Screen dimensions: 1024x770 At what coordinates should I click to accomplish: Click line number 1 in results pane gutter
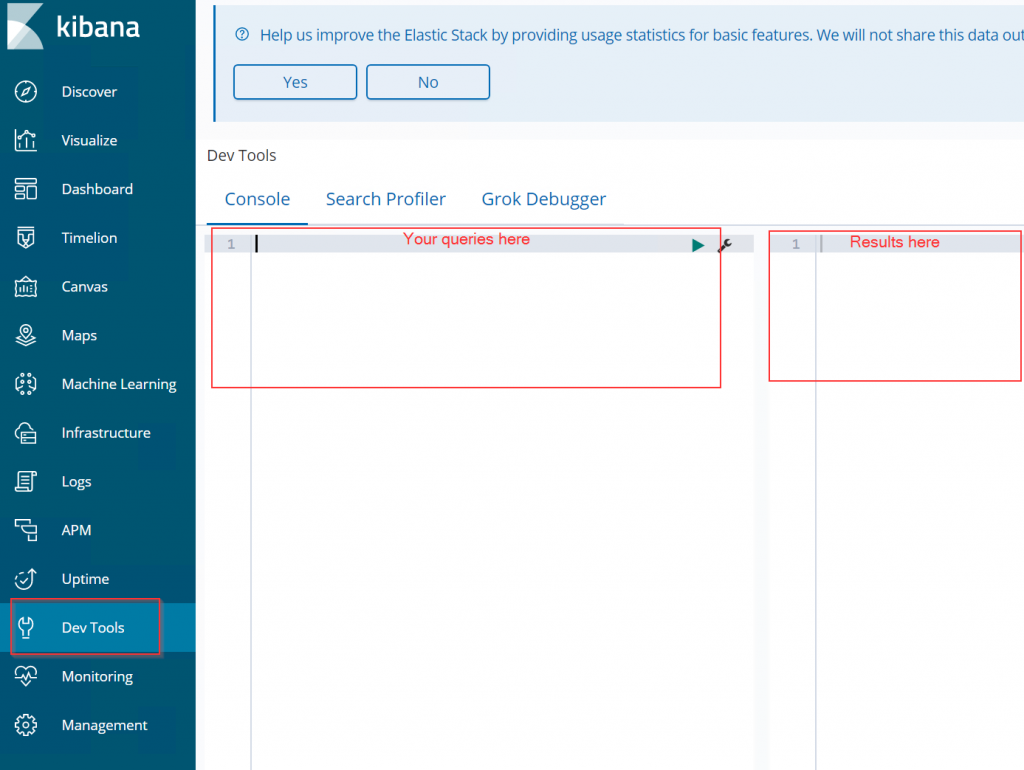click(795, 244)
